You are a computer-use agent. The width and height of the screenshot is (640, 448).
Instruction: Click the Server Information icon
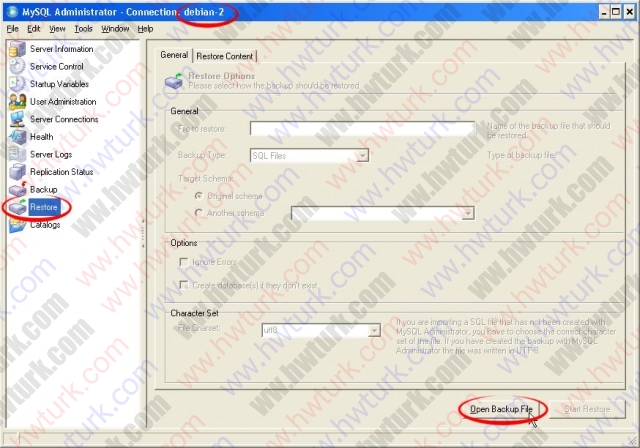[17, 49]
